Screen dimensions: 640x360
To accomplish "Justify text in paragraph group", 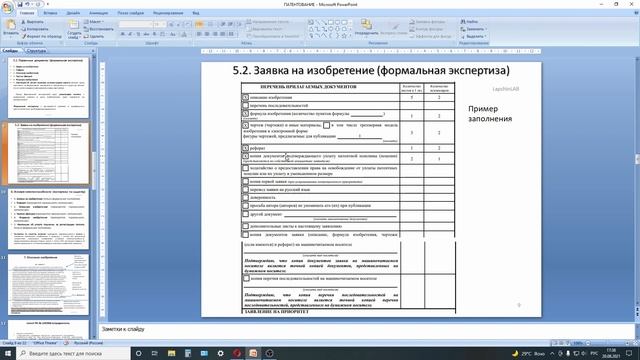I will coord(222,34).
